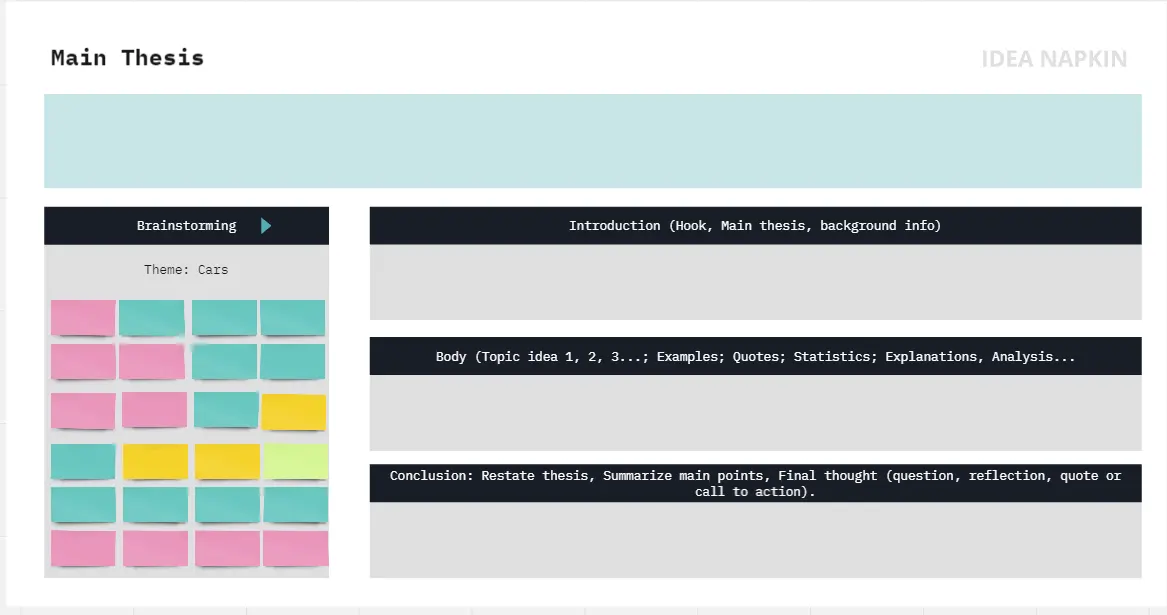Viewport: 1167px width, 615px height.
Task: Select the Conclusion section header bar
Action: coord(755,483)
